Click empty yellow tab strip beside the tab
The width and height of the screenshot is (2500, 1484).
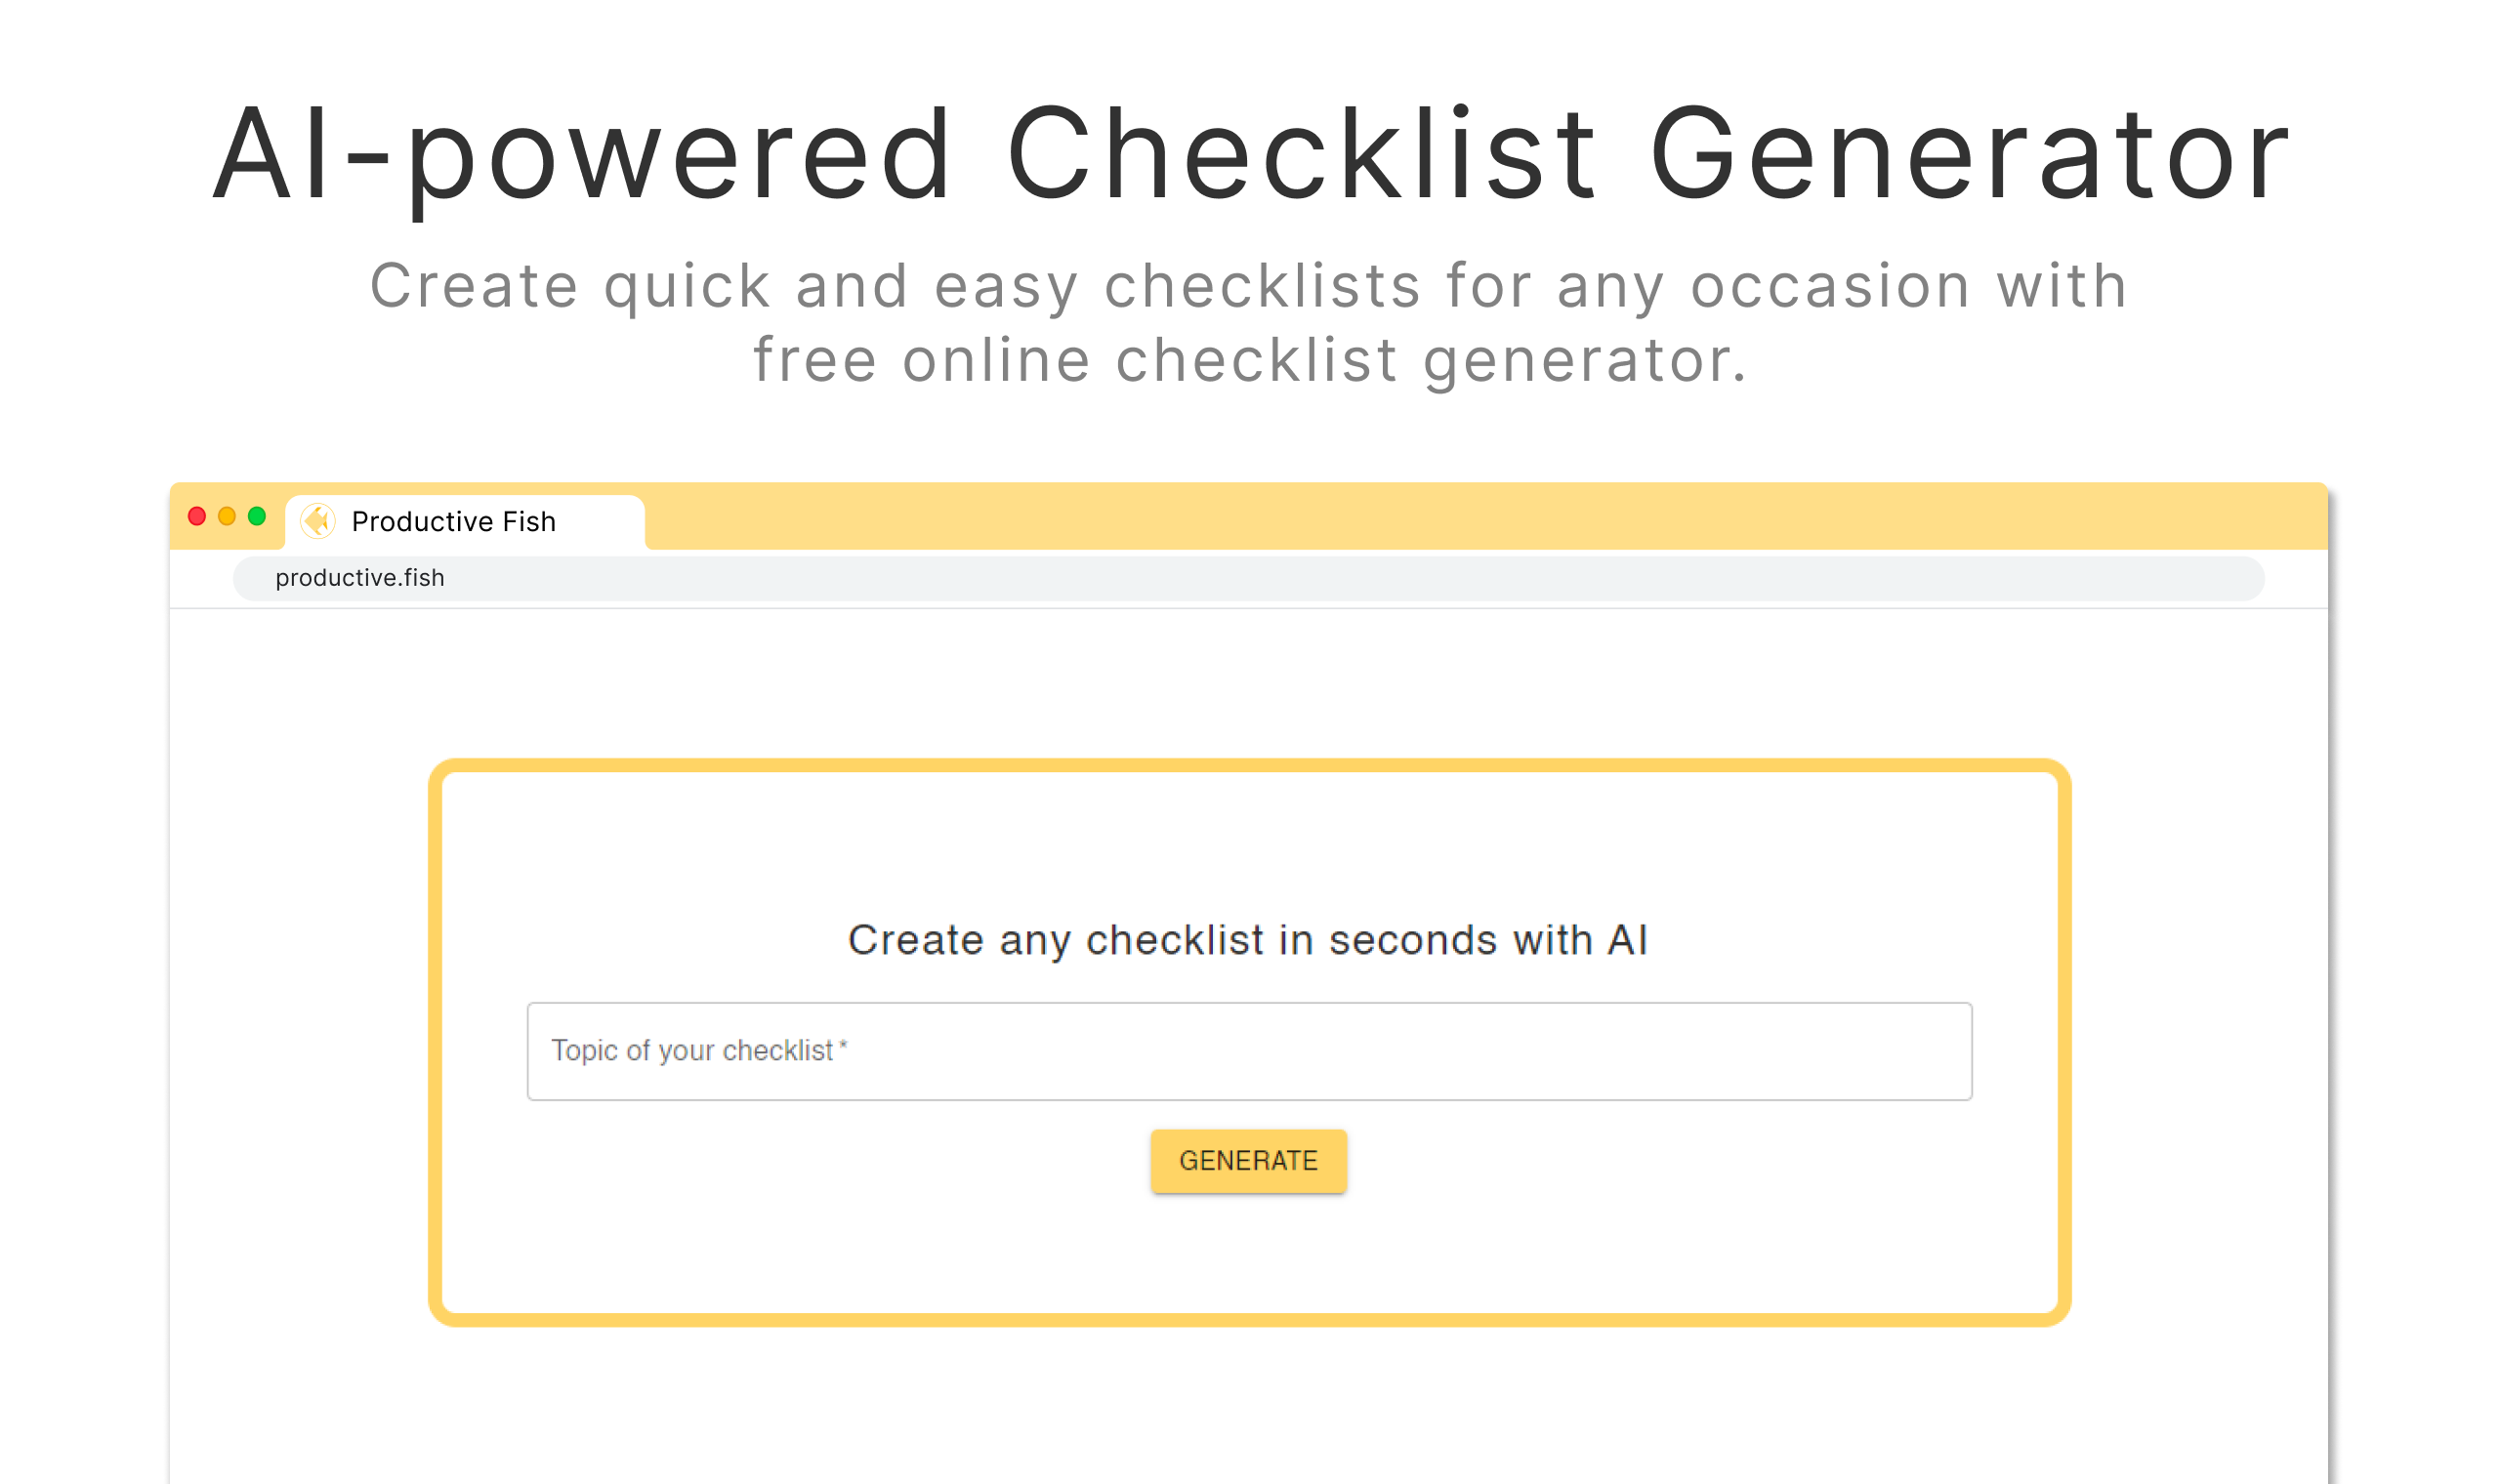(1400, 516)
